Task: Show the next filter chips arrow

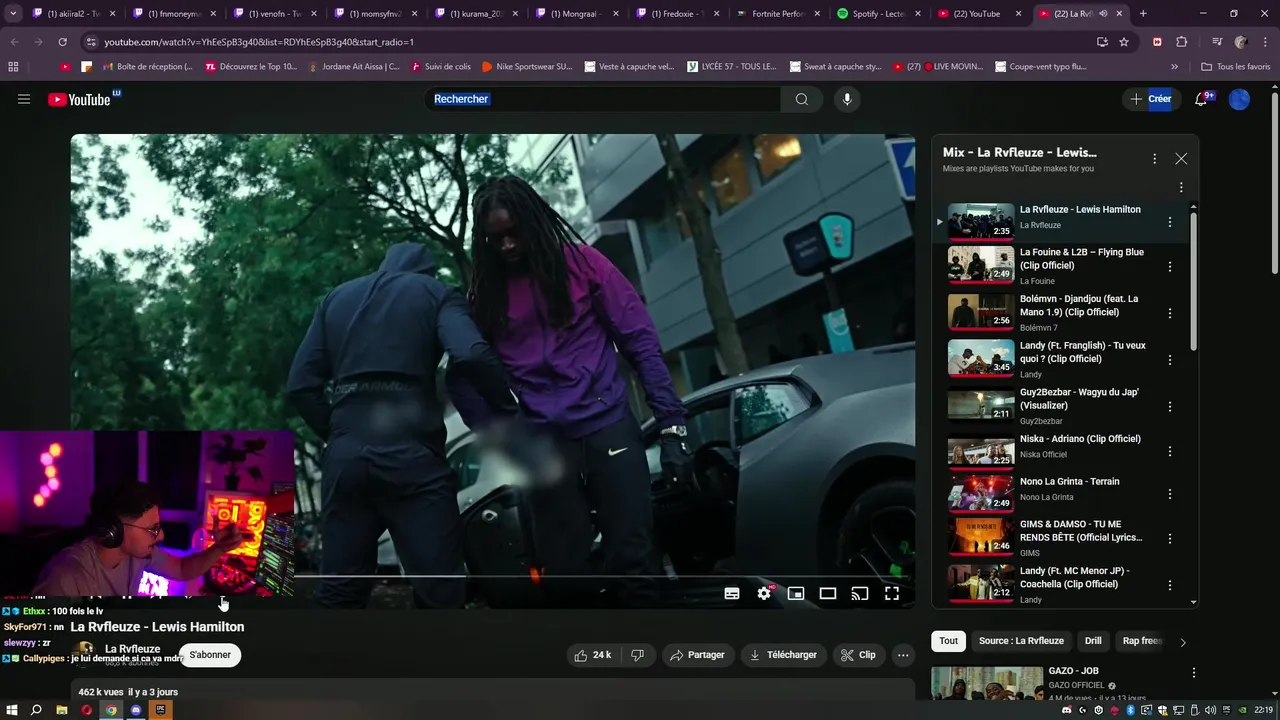Action: coord(1182,642)
